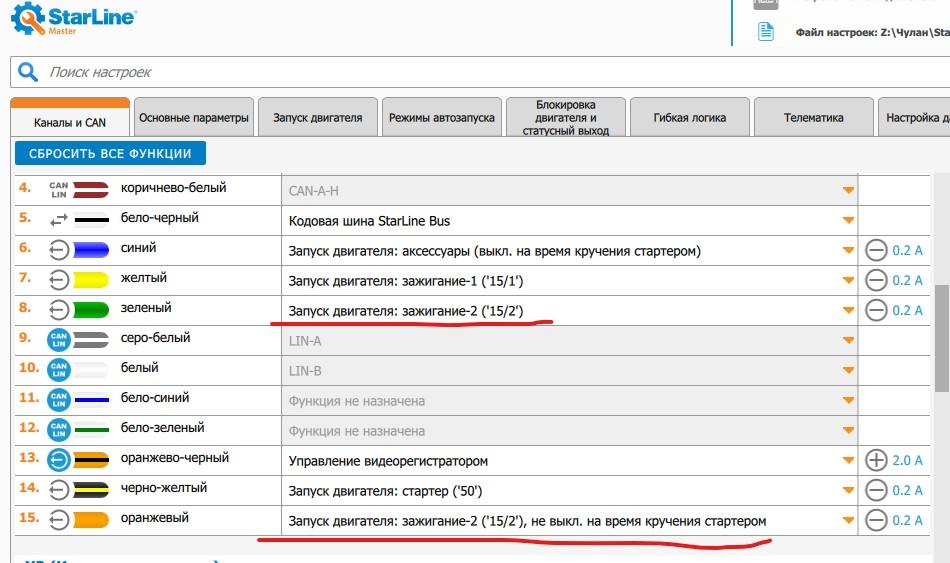The height and width of the screenshot is (563, 950).
Task: Toggle the minus polarity on blue wire row
Action: [875, 250]
